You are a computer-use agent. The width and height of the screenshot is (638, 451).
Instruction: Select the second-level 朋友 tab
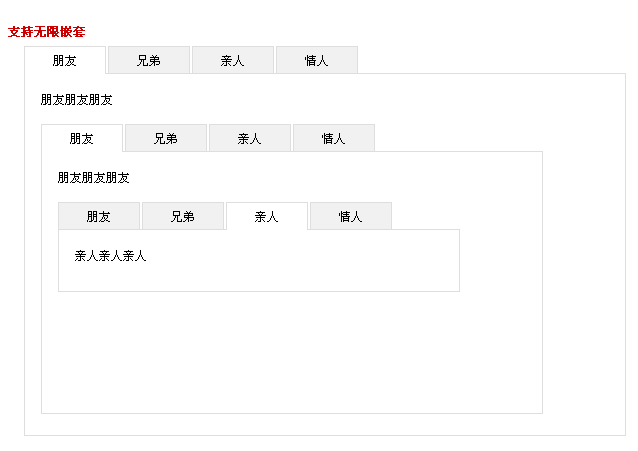[x=82, y=138]
